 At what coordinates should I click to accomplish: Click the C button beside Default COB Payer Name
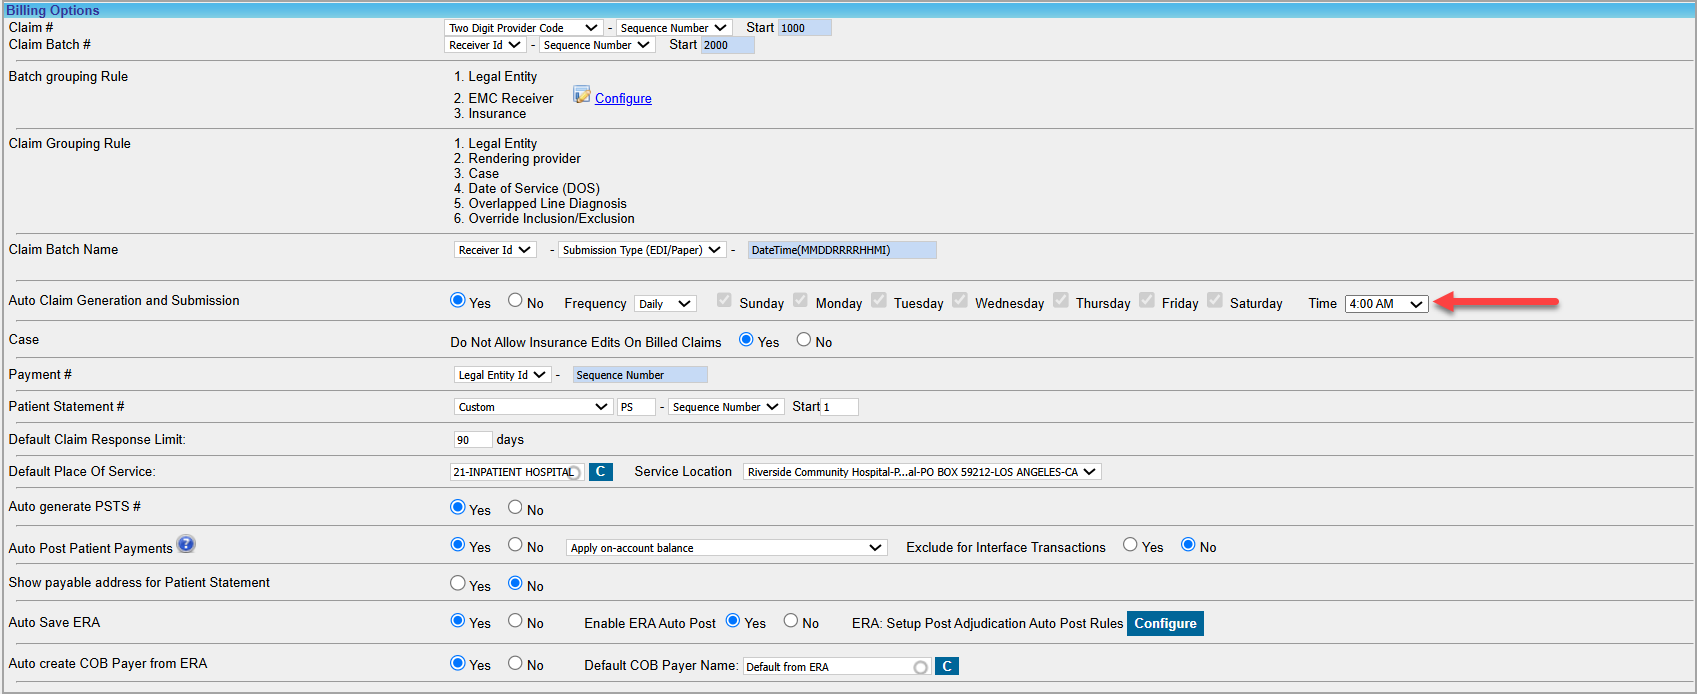click(x=946, y=666)
